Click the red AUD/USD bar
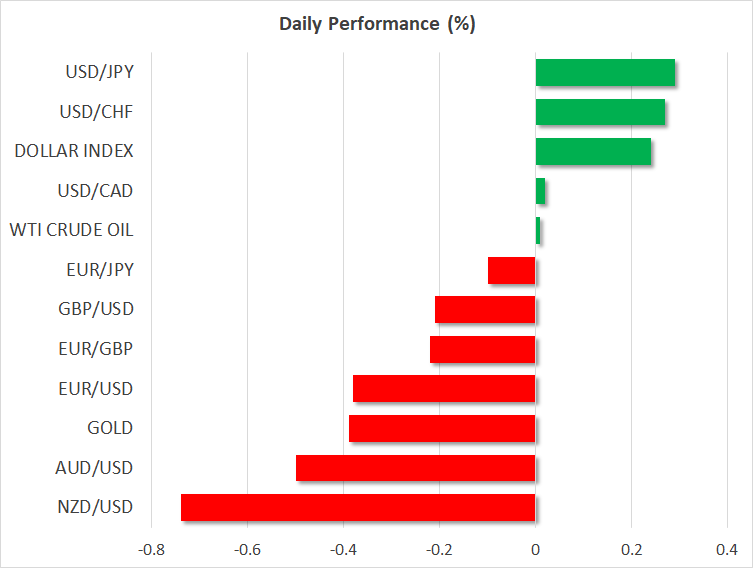Screen dimensions: 753x568 click(416, 467)
